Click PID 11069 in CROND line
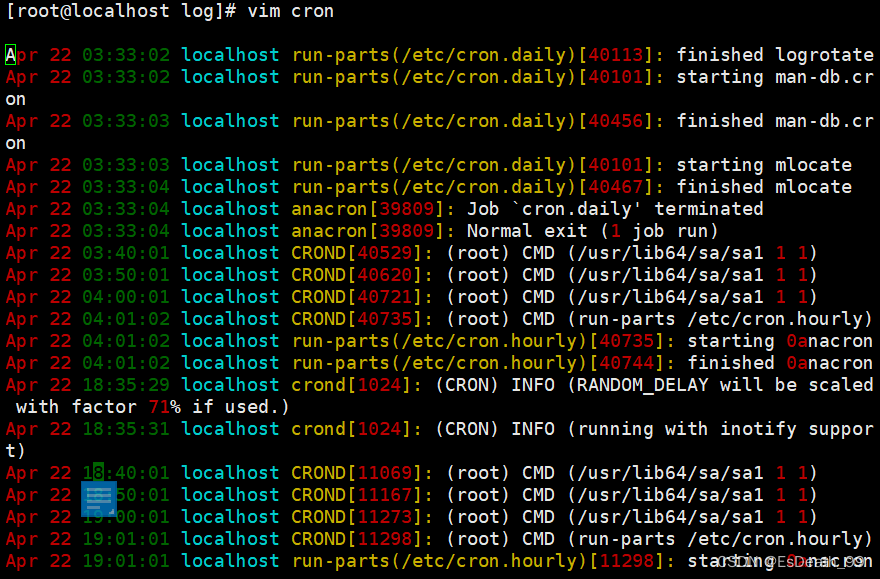The height and width of the screenshot is (579, 880). 385,473
